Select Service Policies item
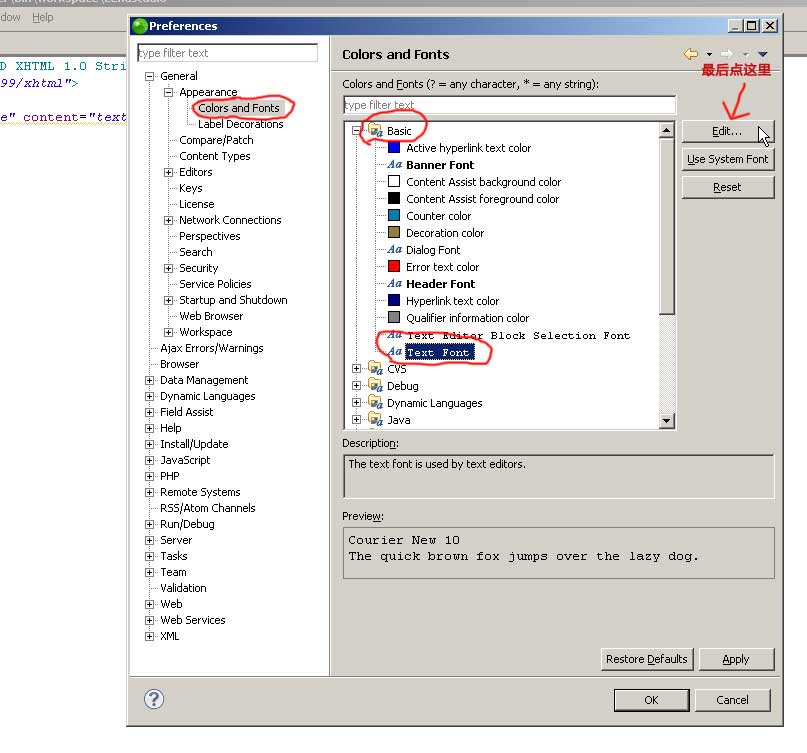Viewport: 807px width, 753px height. [215, 284]
